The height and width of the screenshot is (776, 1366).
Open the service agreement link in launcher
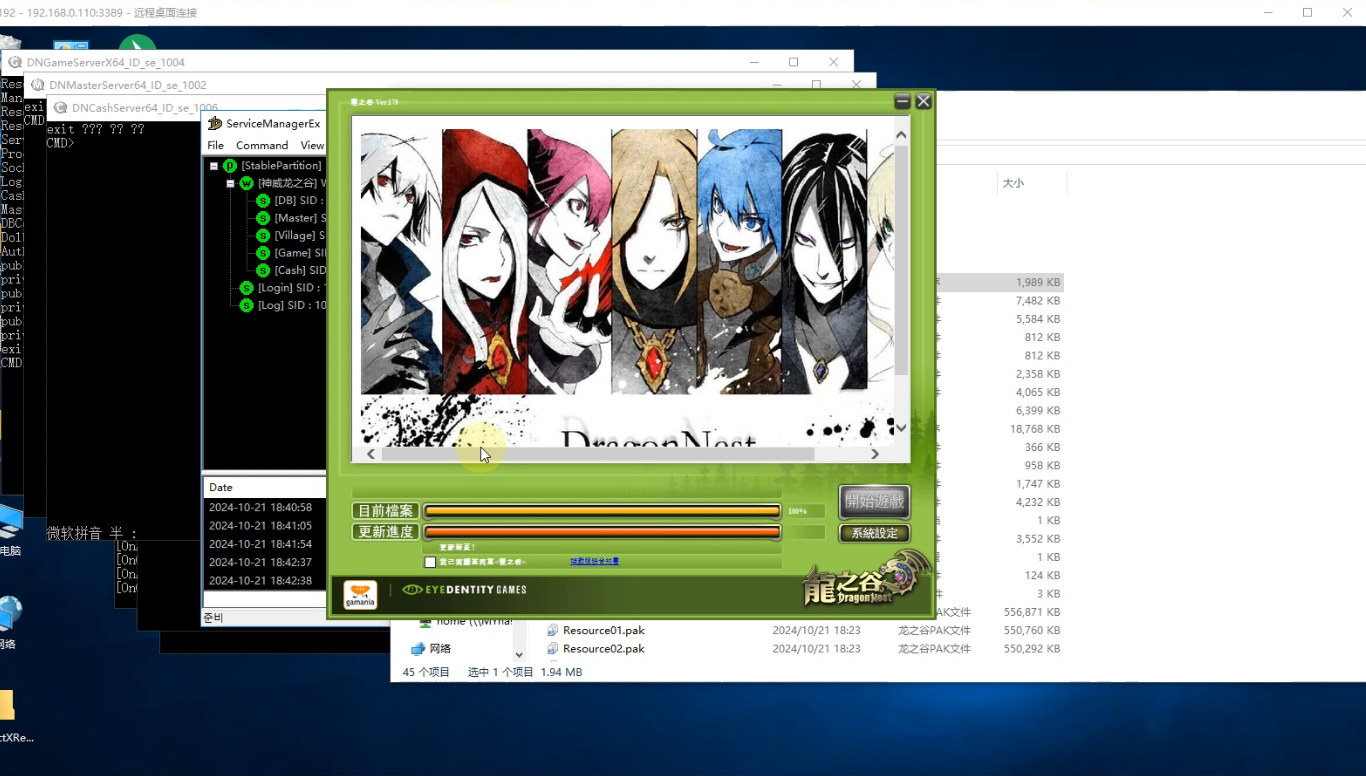[594, 562]
